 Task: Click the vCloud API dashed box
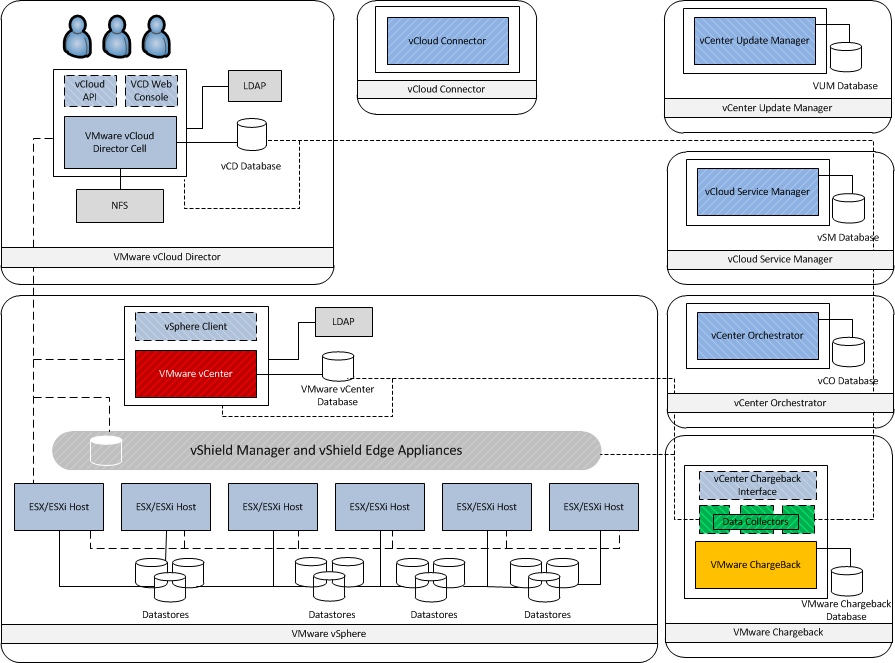[x=90, y=91]
